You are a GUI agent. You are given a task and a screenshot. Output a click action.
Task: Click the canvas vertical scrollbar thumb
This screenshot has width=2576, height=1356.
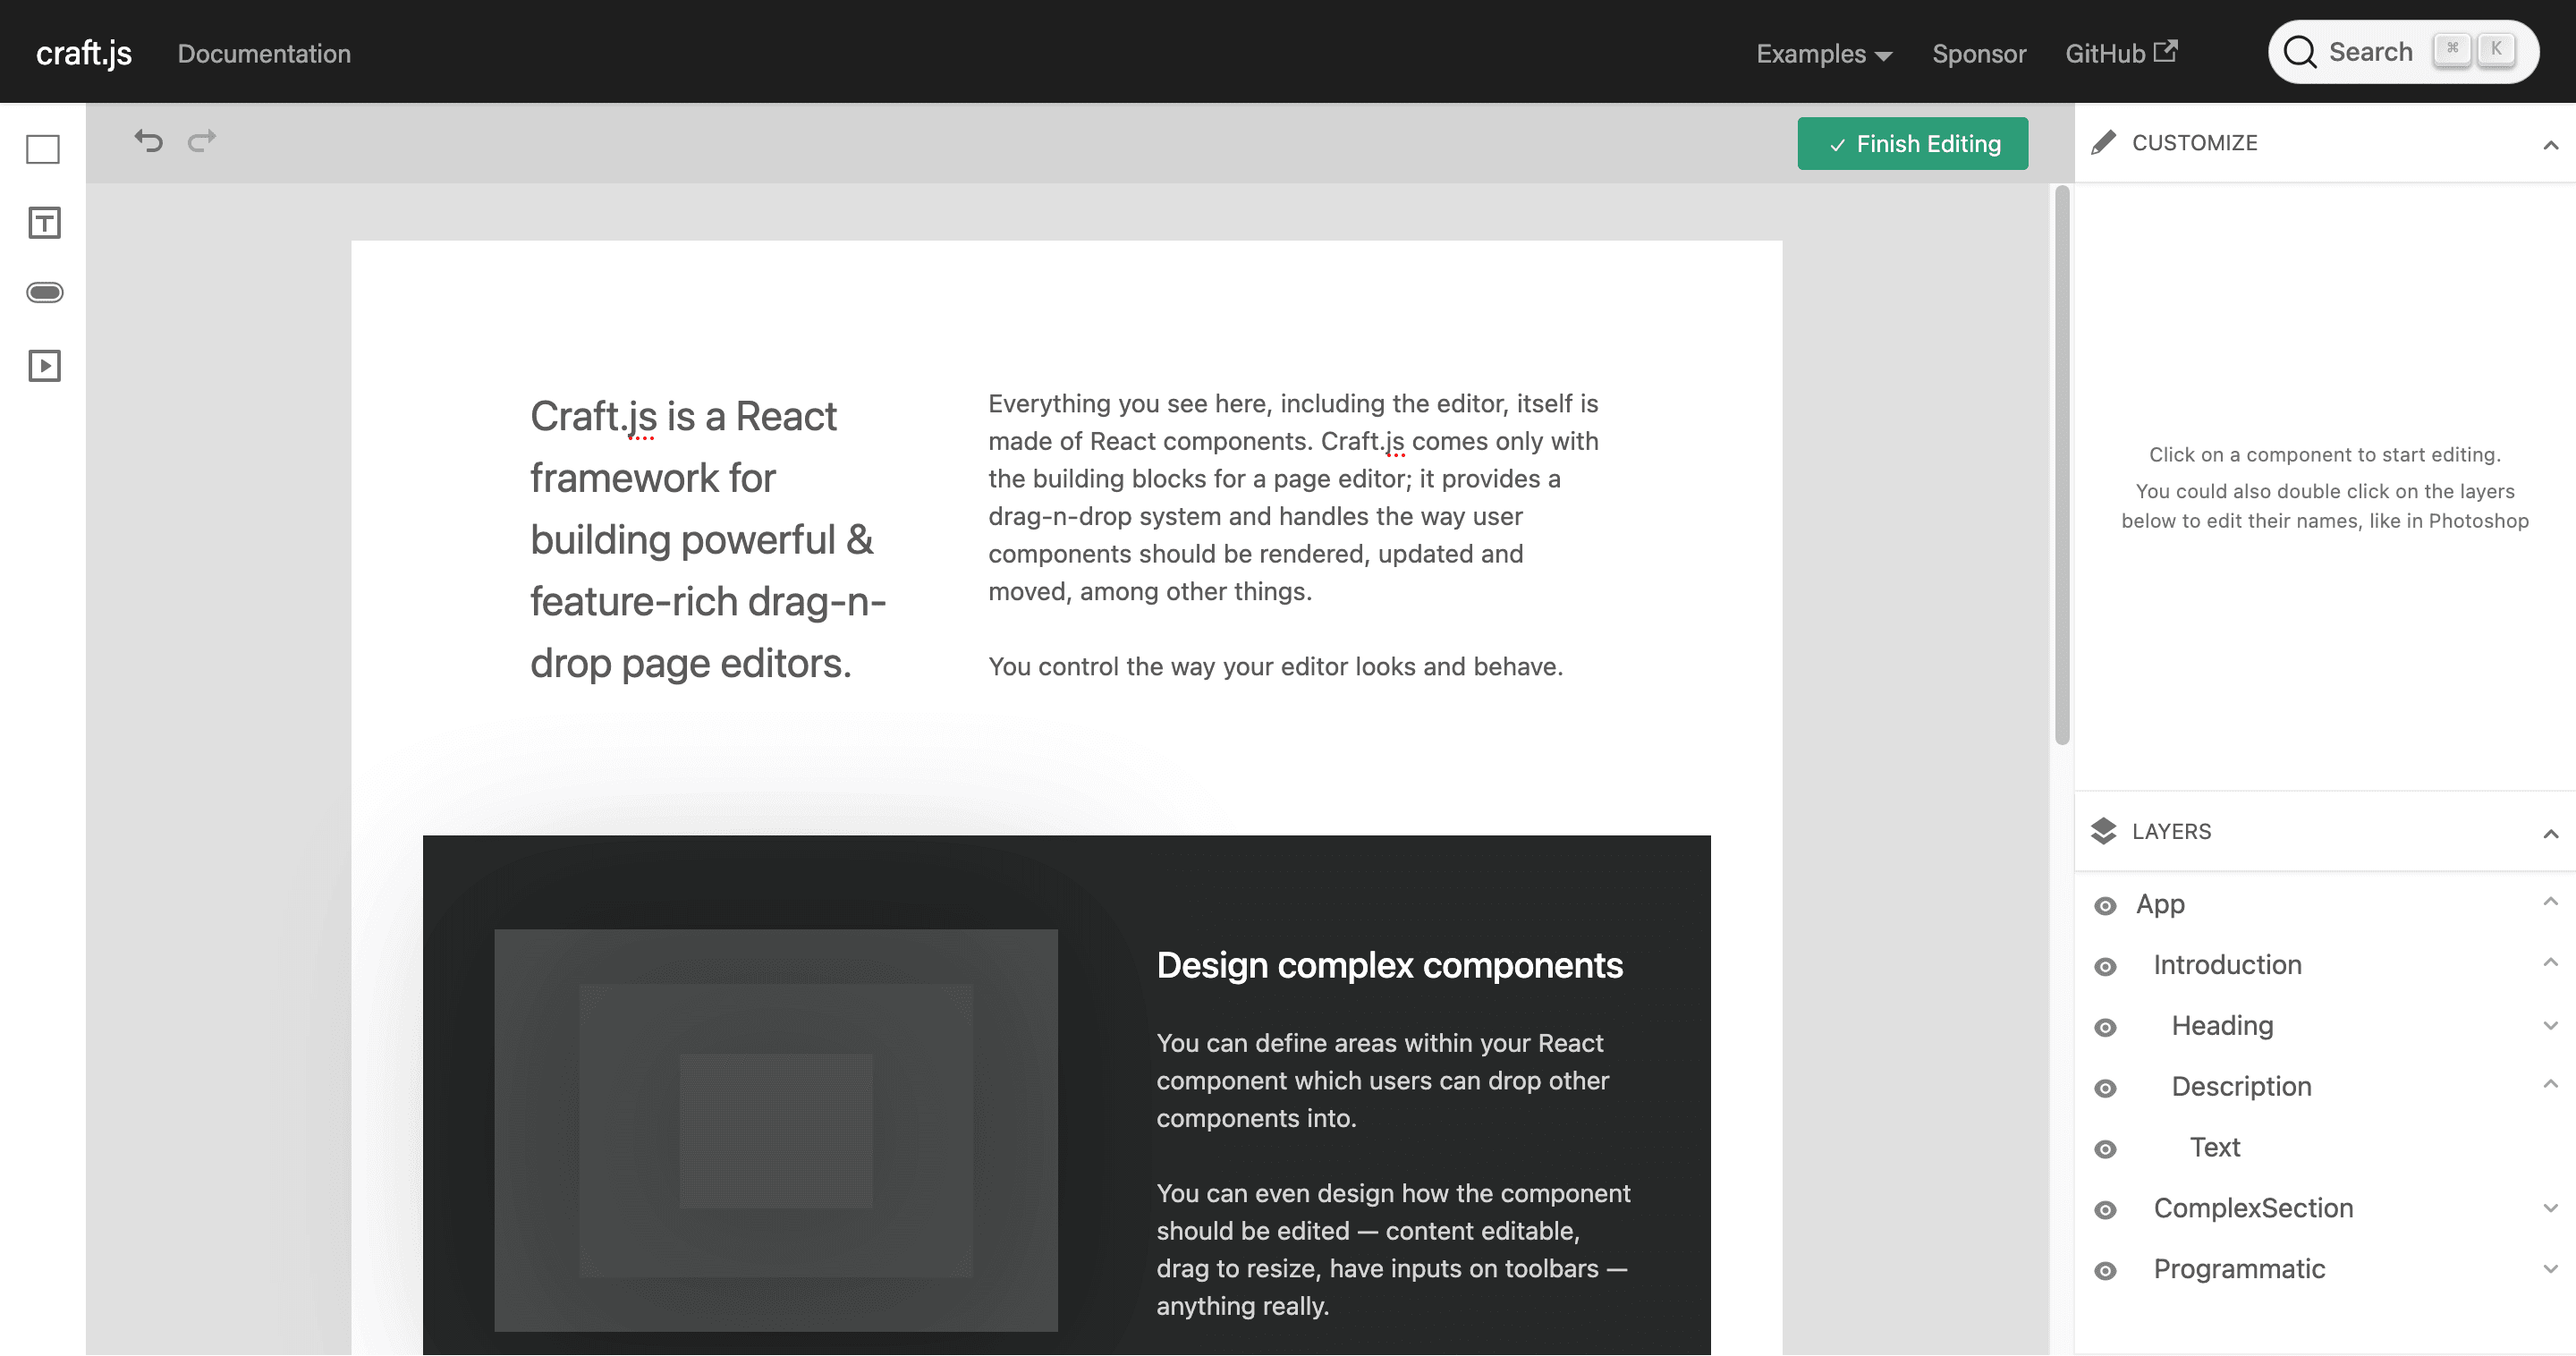(2061, 465)
